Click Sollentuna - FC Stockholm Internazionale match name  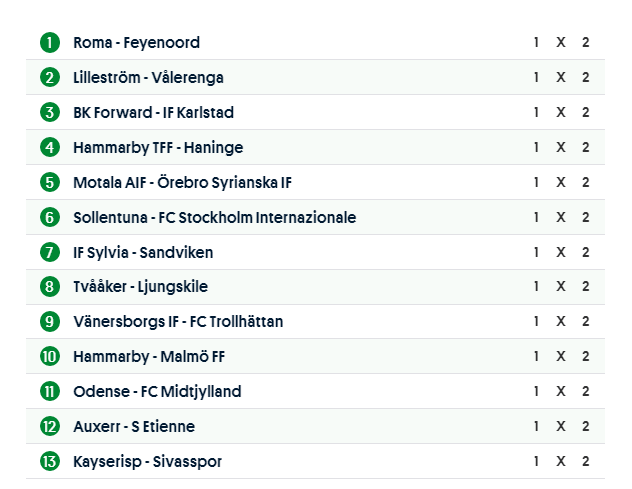pos(214,217)
